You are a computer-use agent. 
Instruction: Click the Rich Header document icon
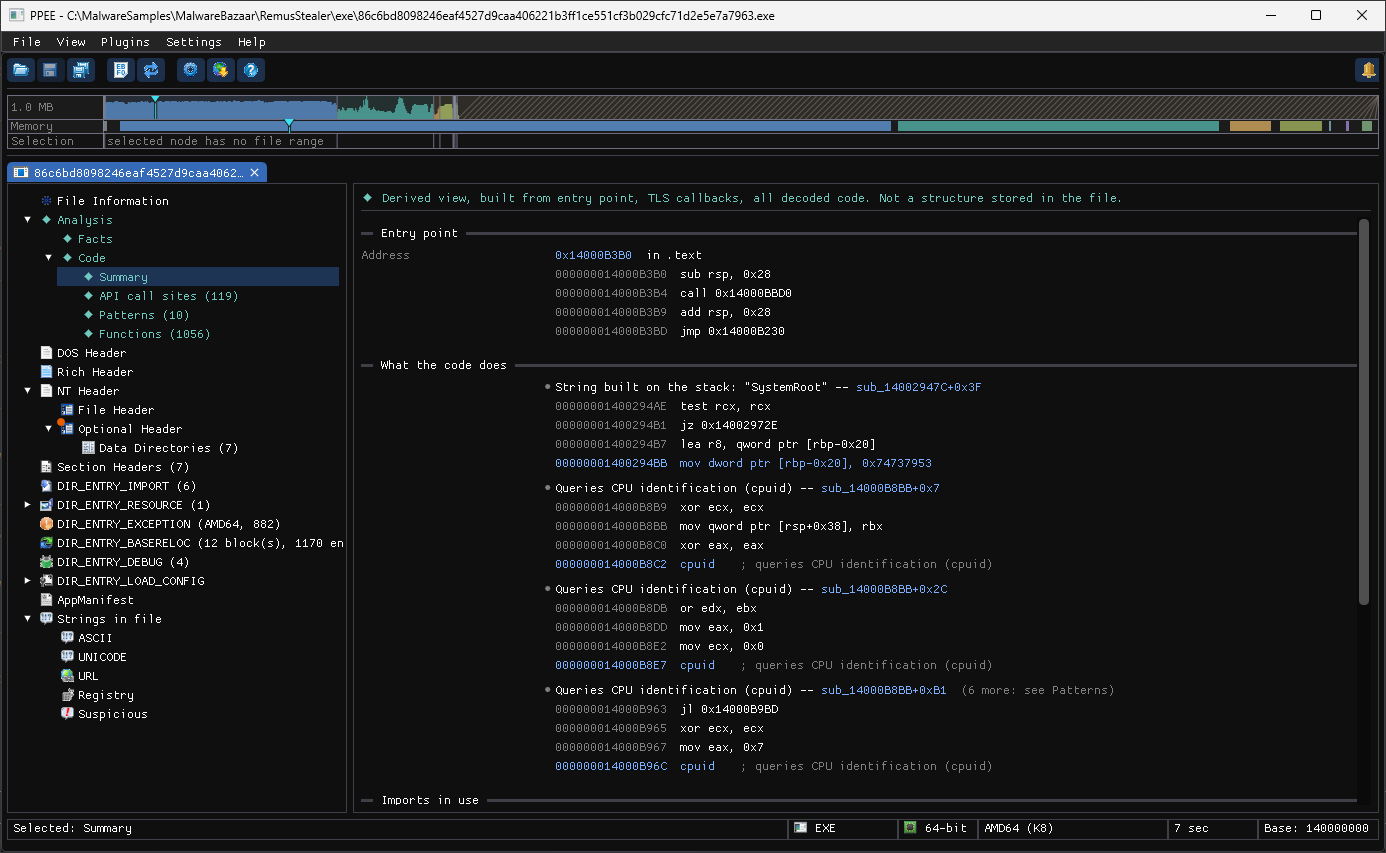coord(46,372)
